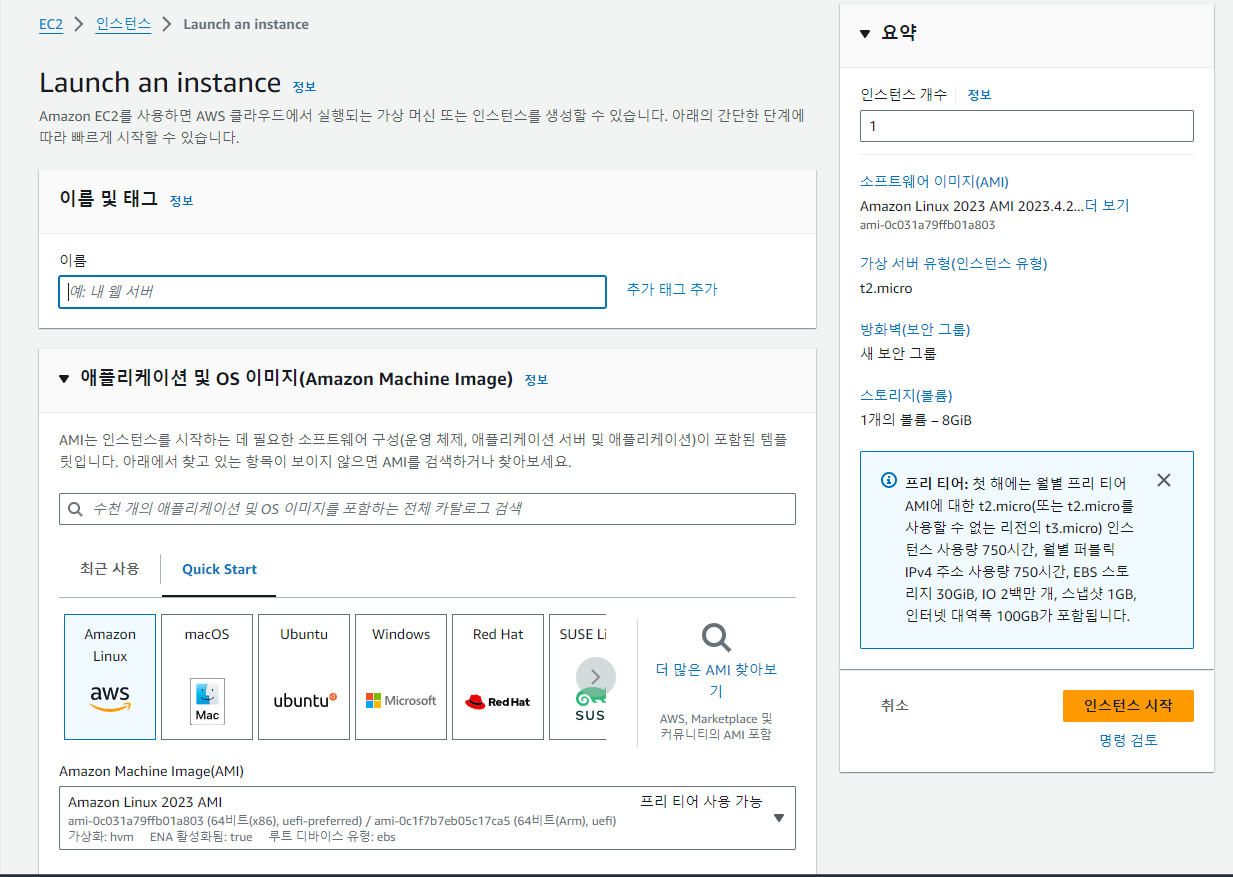1233x877 pixels.
Task: Click the 인스턴스 시작 button
Action: 1128,705
